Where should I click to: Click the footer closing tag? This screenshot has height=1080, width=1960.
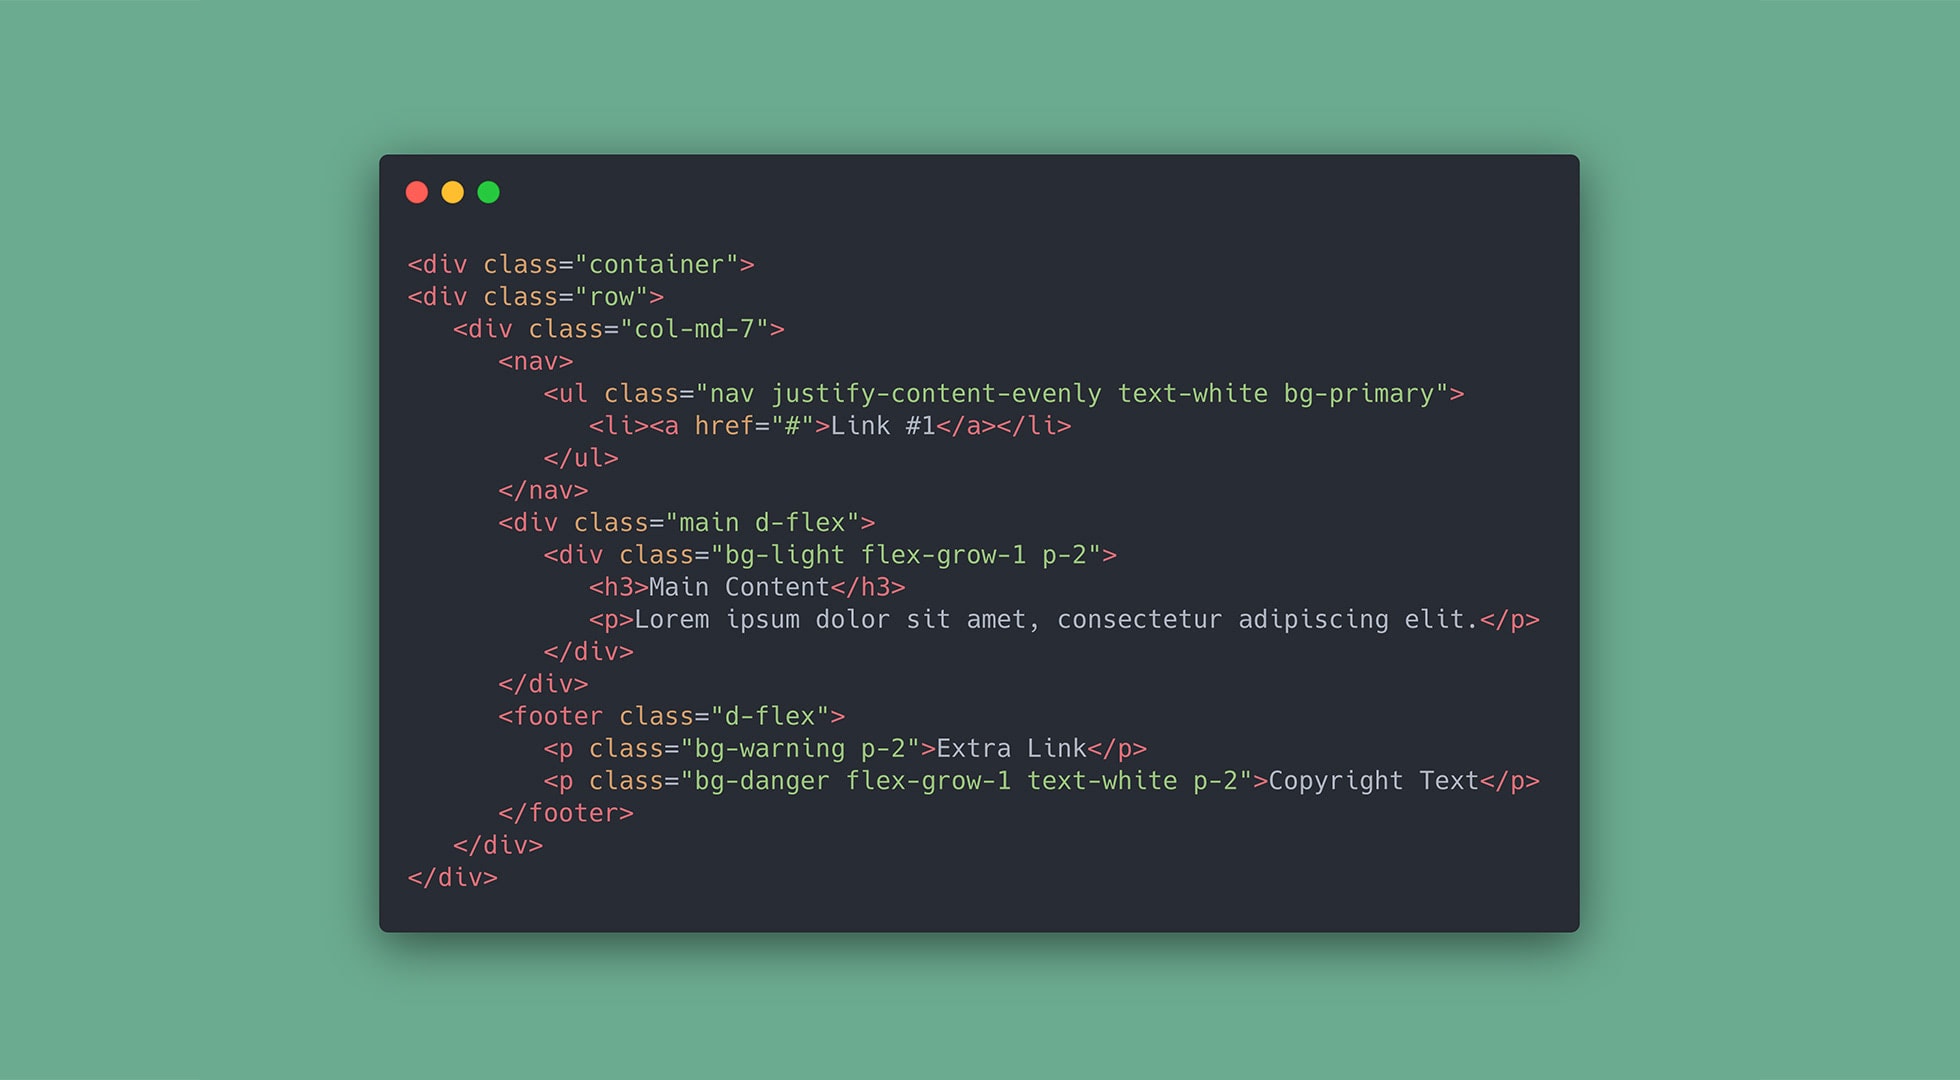tap(556, 811)
